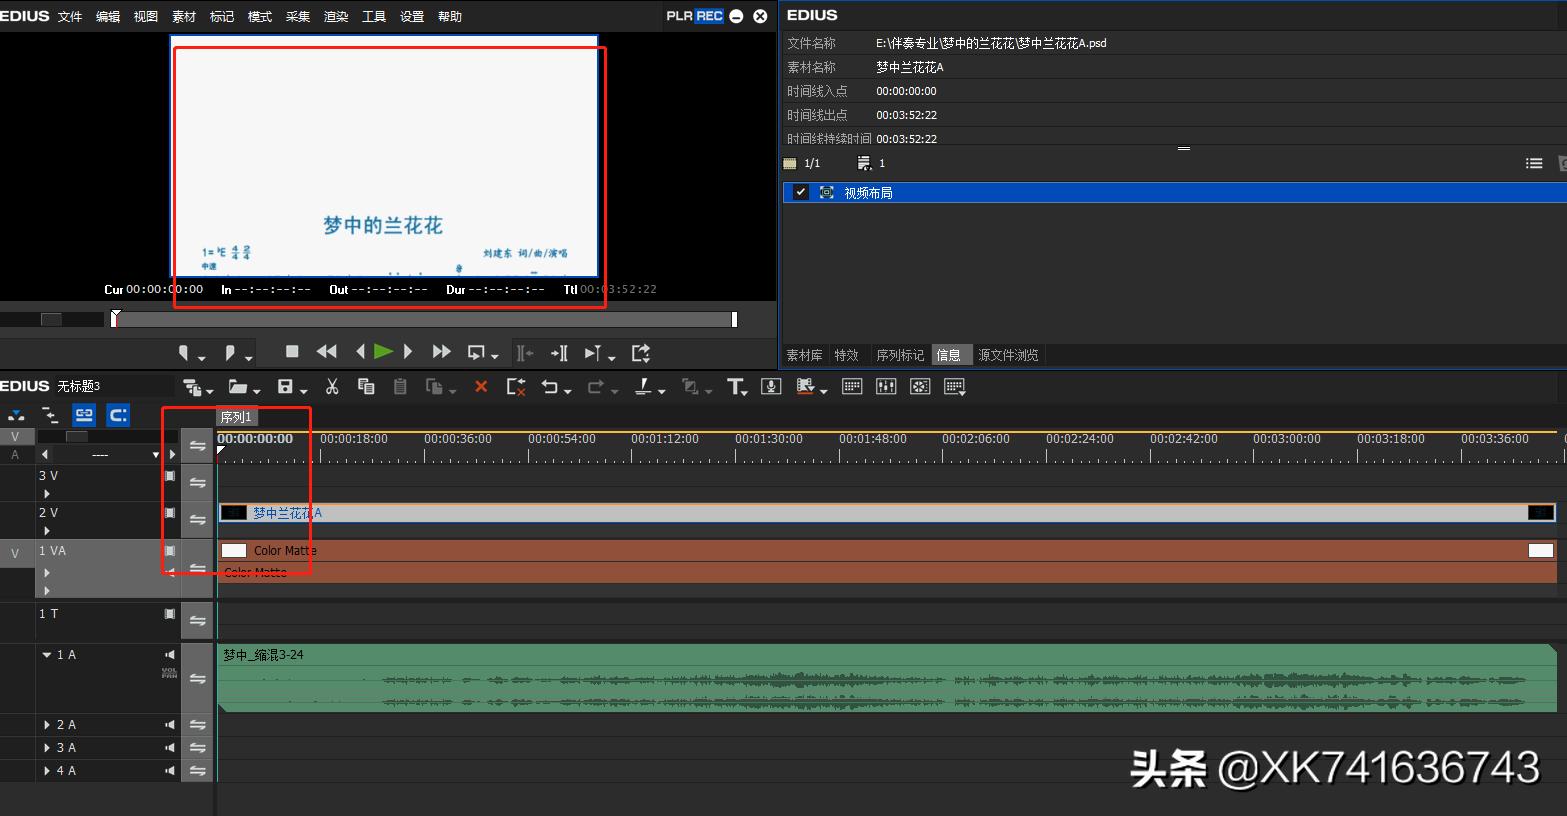Uncheck the 视频布局 checkbox in the 信息 panel
Image resolution: width=1567 pixels, height=816 pixels.
coord(799,192)
